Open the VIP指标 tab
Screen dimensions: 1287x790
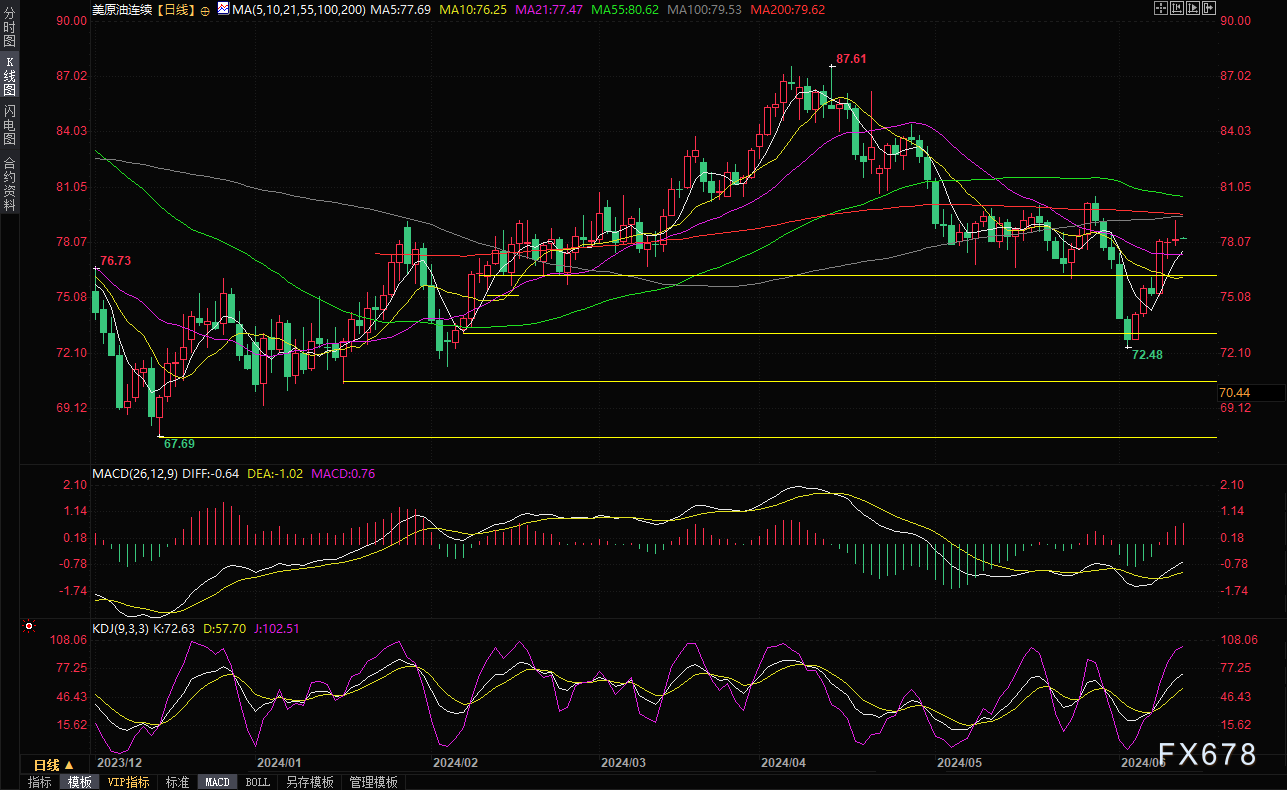tap(129, 782)
